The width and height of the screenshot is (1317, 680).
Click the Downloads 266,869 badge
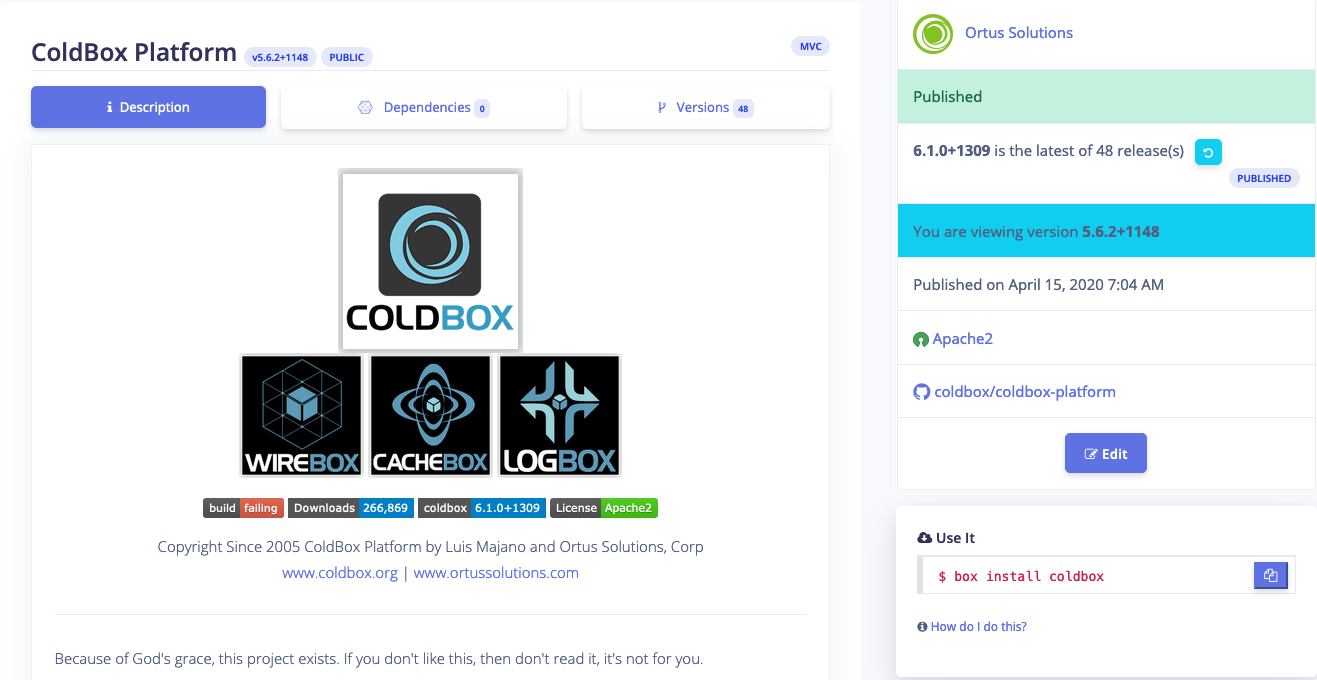tap(350, 508)
